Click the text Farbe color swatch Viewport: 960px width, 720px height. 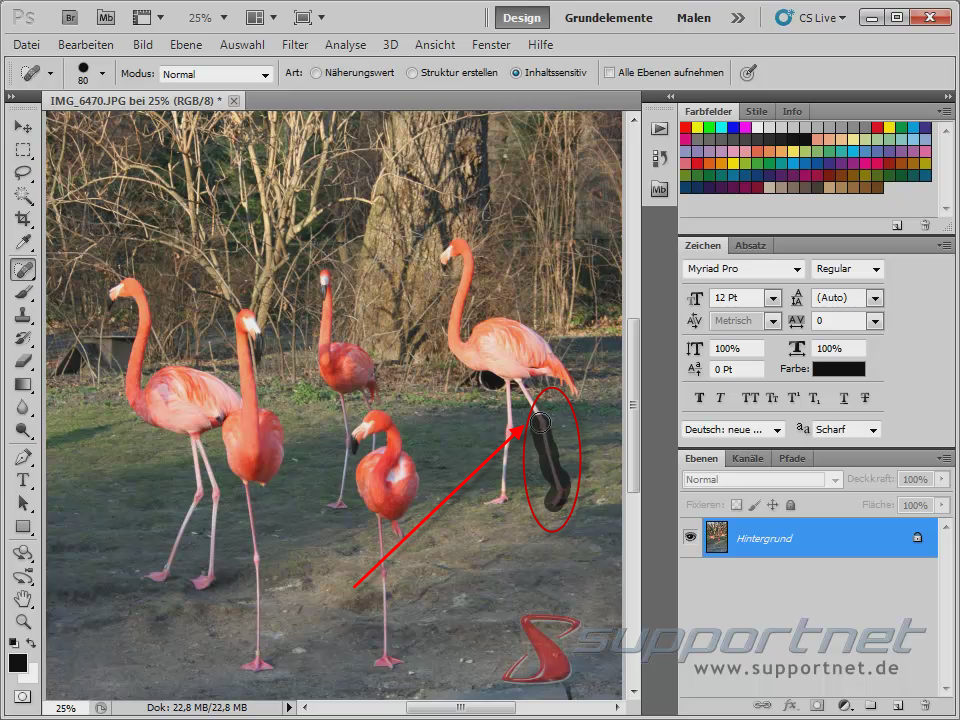838,368
